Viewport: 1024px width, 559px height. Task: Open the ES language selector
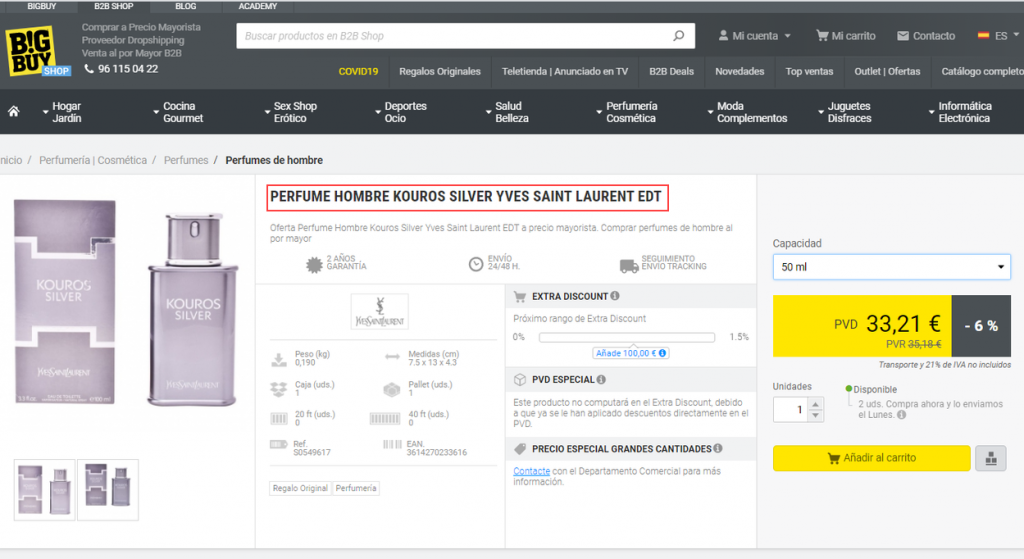pos(997,36)
